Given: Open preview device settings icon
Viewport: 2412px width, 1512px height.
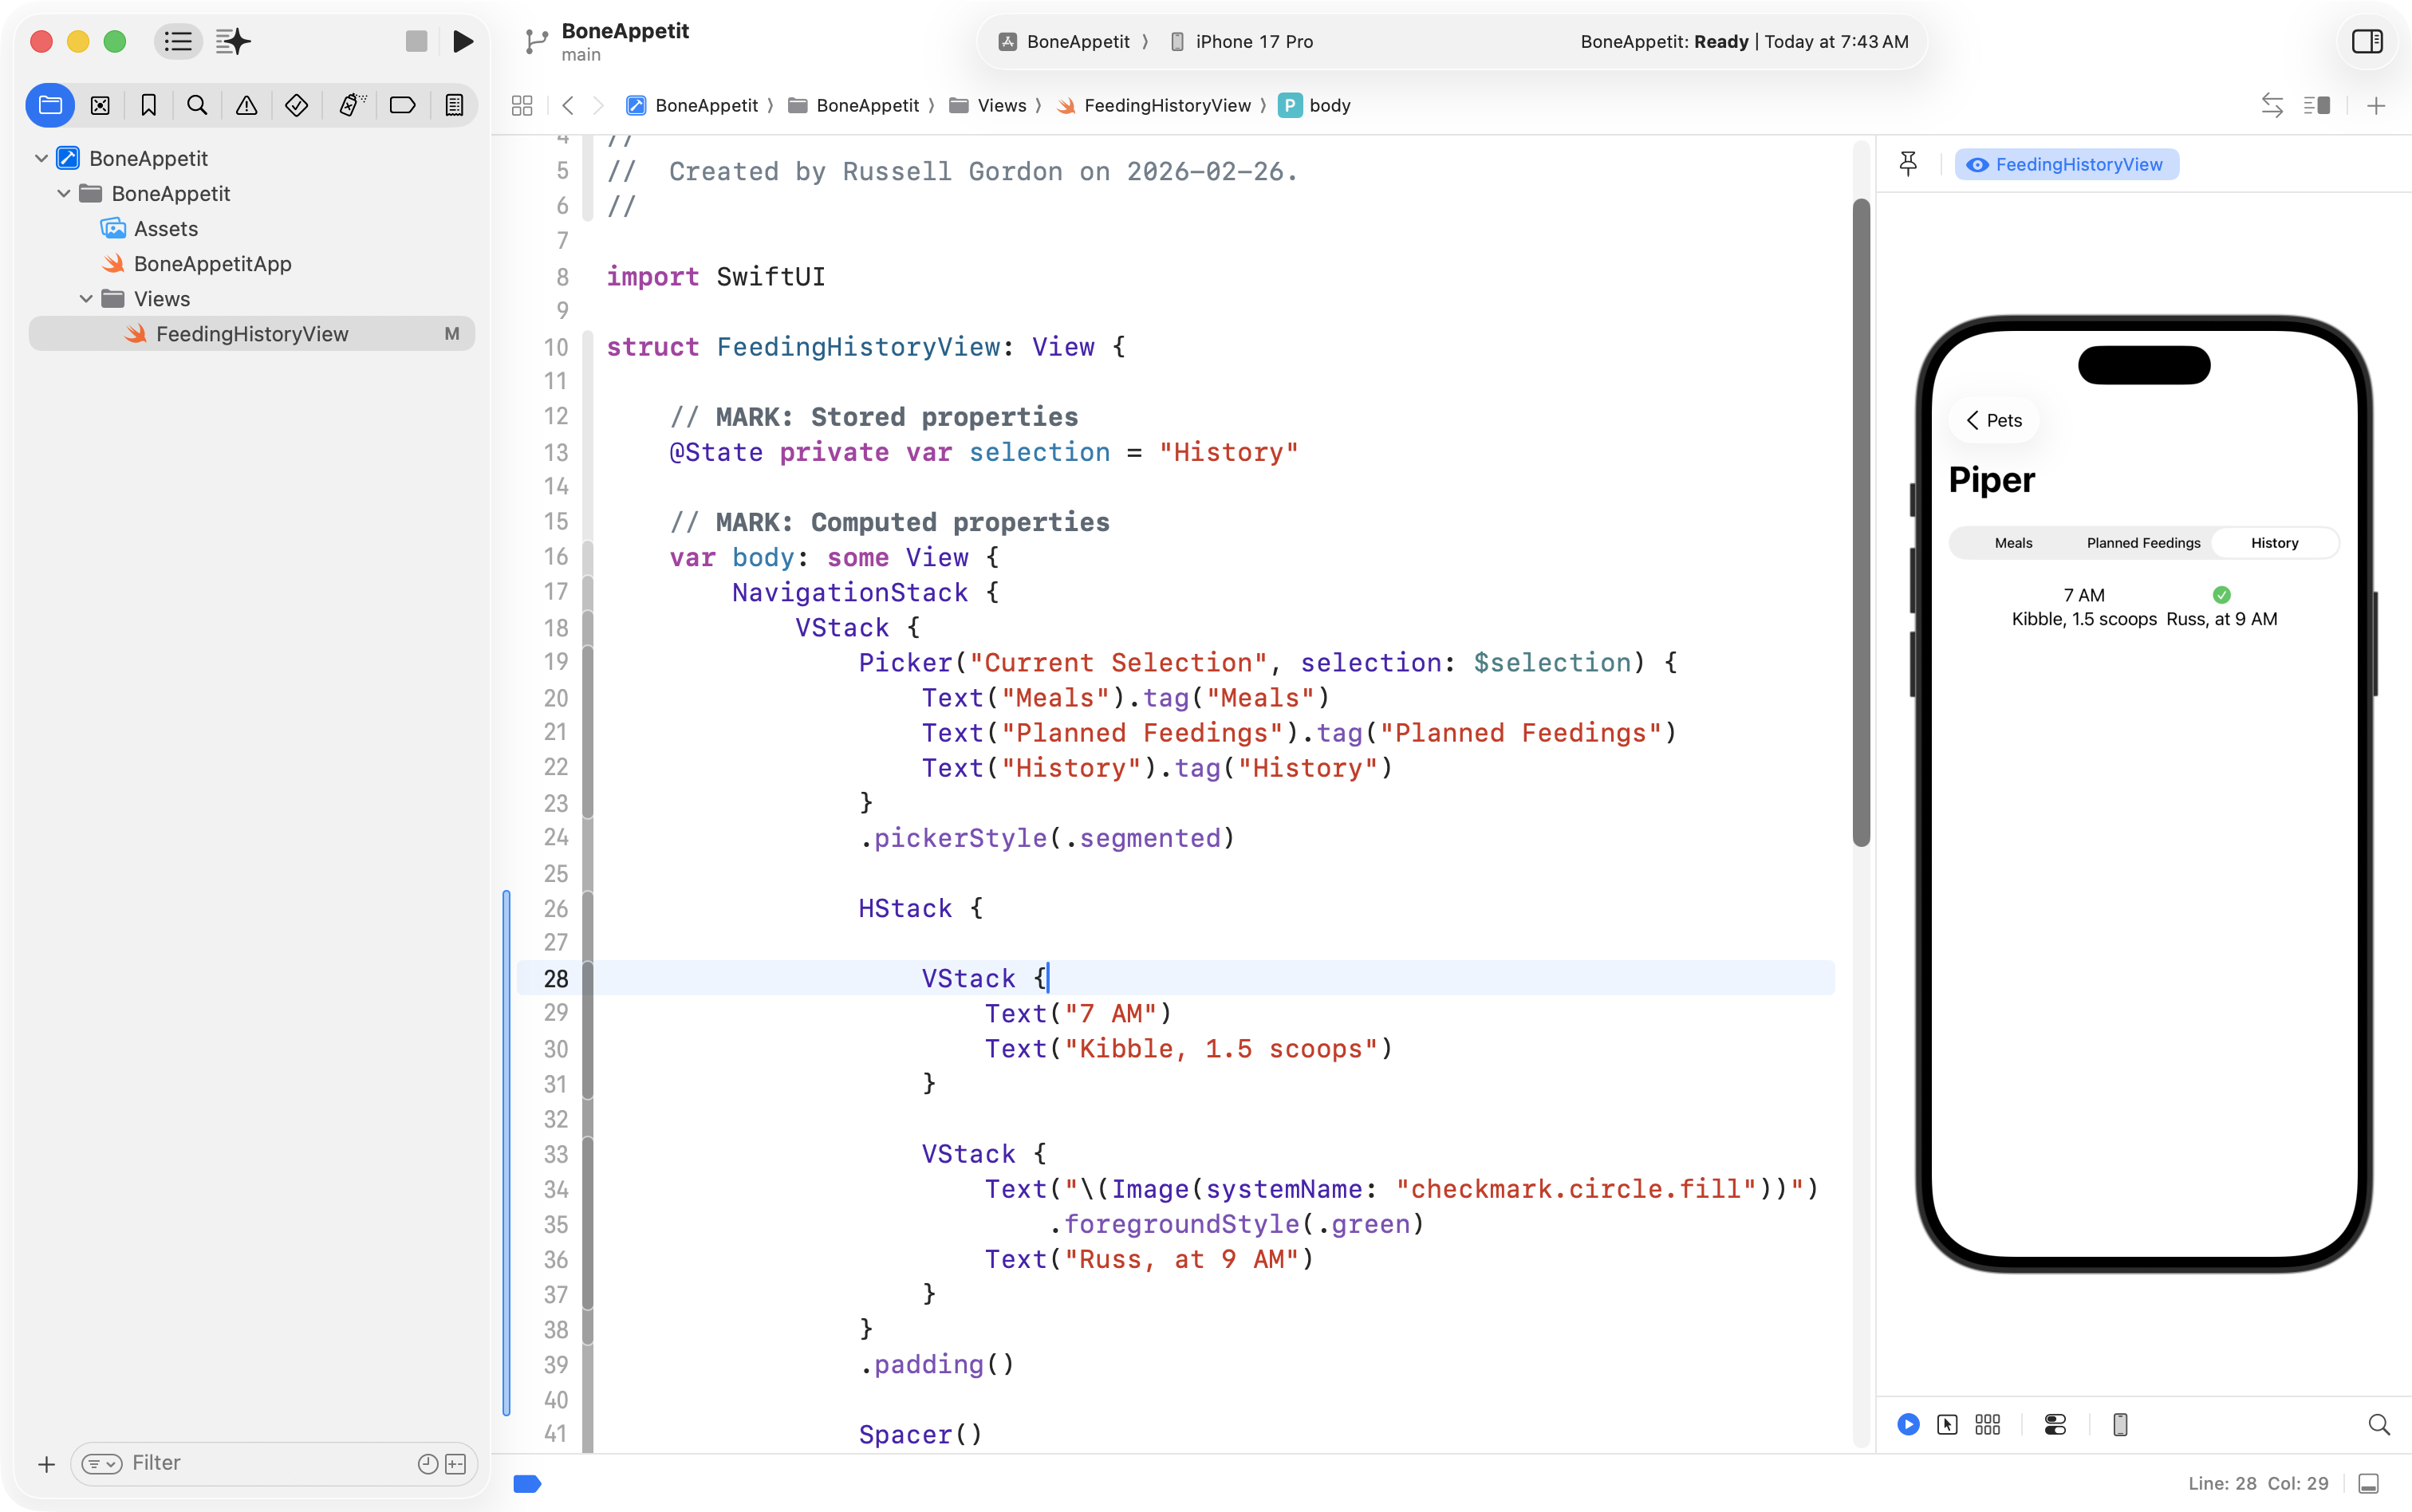Looking at the screenshot, I should click(2055, 1424).
